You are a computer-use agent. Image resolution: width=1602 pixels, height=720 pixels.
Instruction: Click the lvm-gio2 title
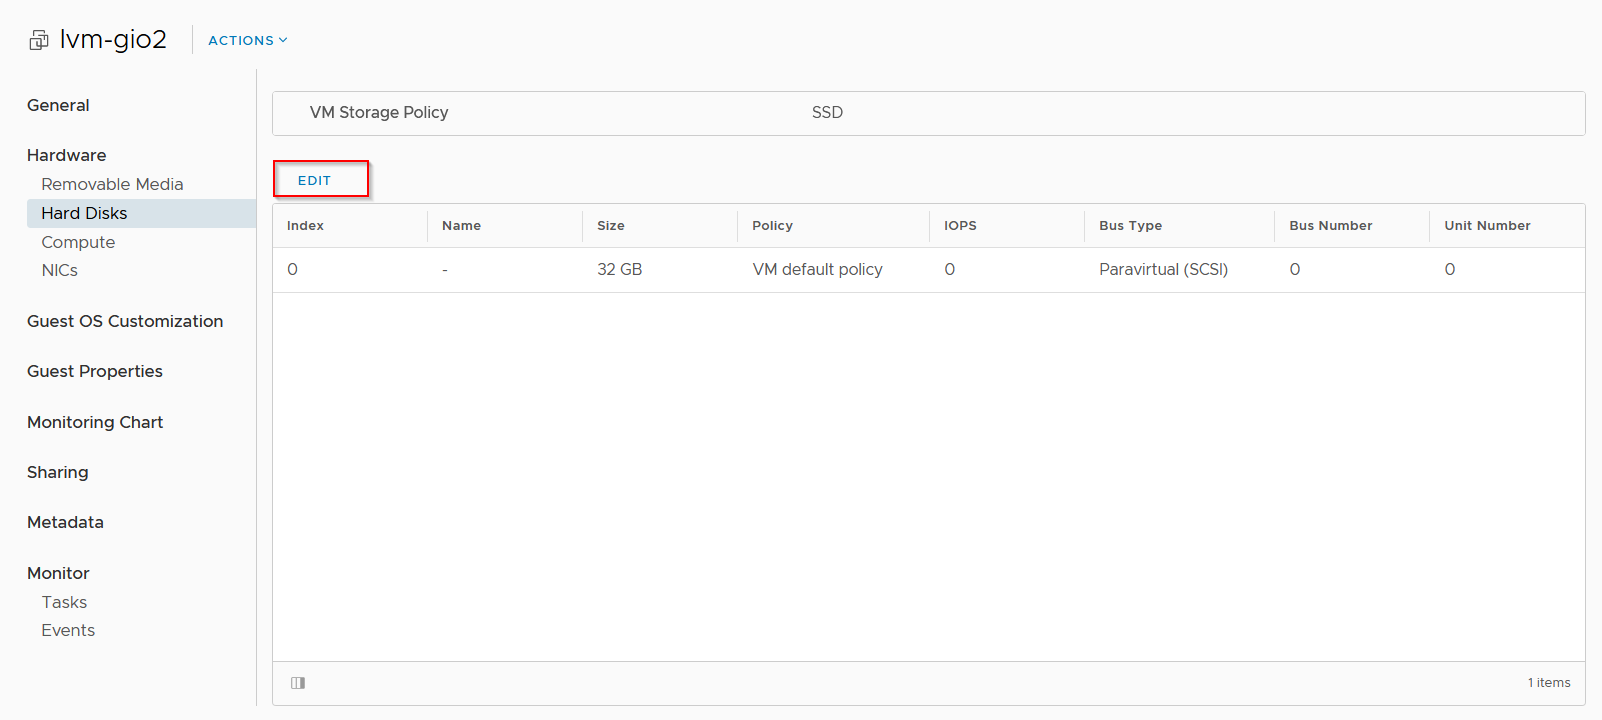point(113,39)
